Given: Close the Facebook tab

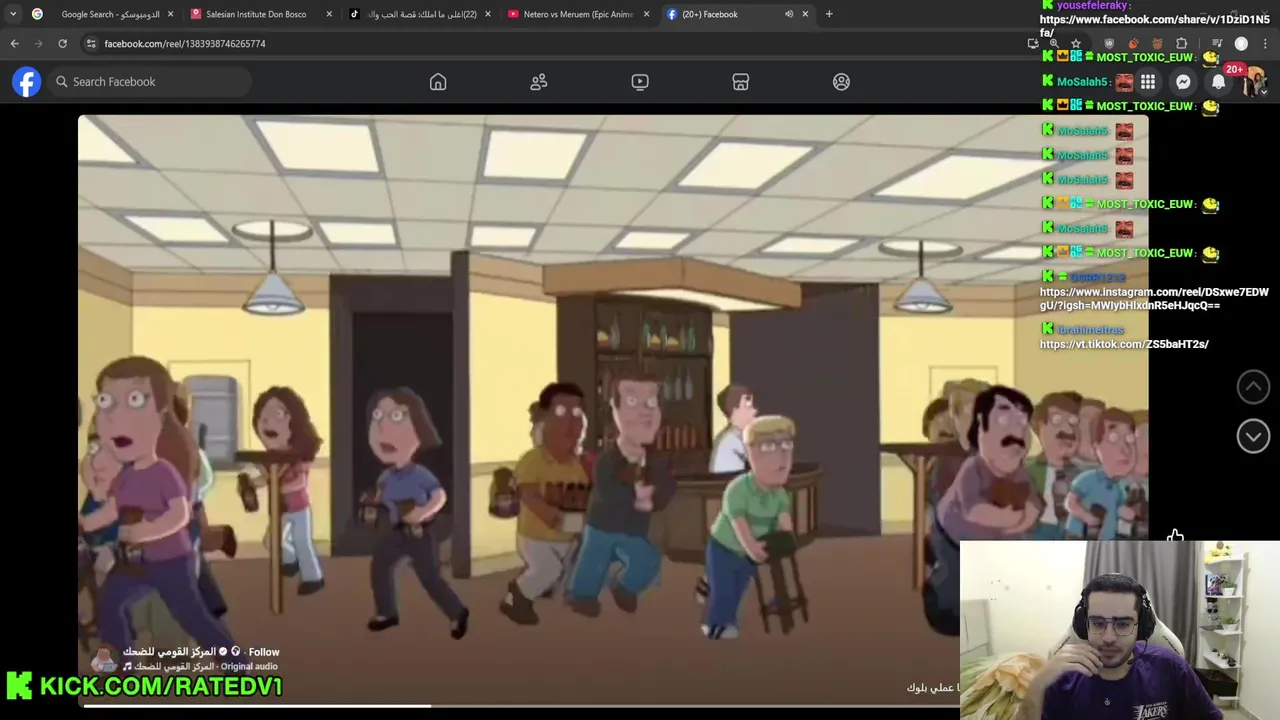Looking at the screenshot, I should (805, 14).
